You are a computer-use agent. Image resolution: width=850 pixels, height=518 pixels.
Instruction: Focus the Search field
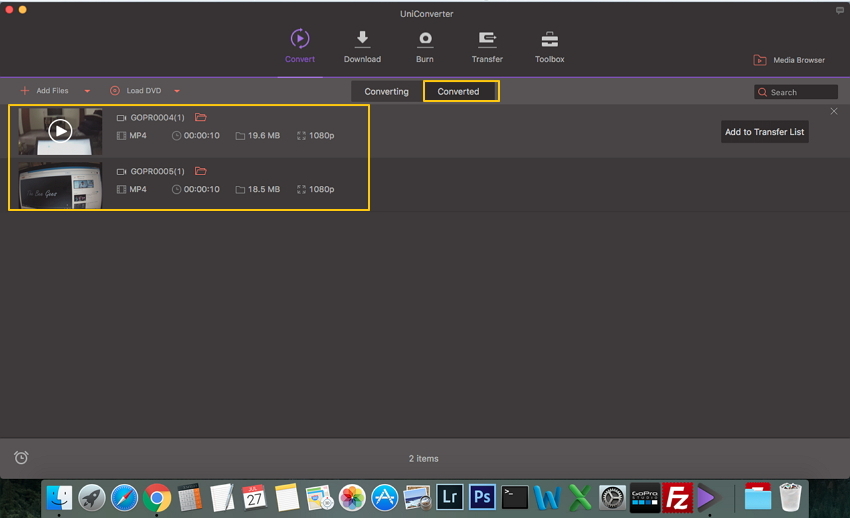(x=796, y=92)
